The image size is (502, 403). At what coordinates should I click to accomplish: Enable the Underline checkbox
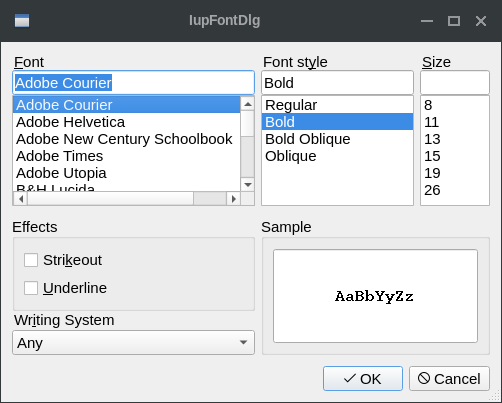(31, 288)
